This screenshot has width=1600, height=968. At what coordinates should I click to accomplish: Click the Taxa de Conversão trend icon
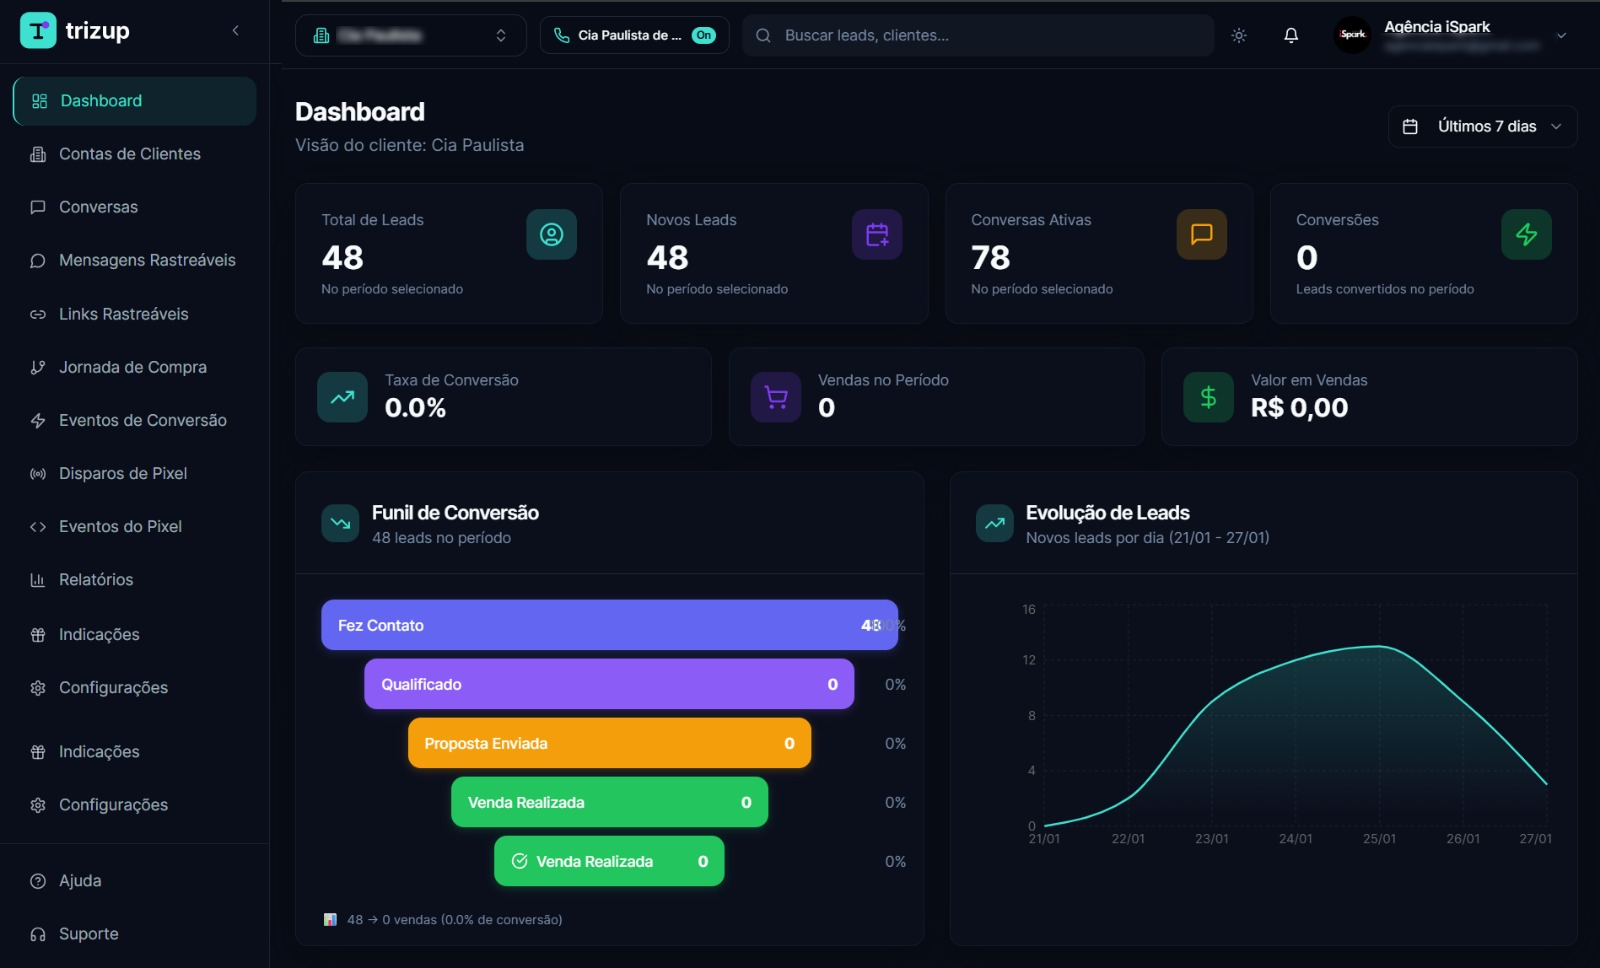[343, 397]
